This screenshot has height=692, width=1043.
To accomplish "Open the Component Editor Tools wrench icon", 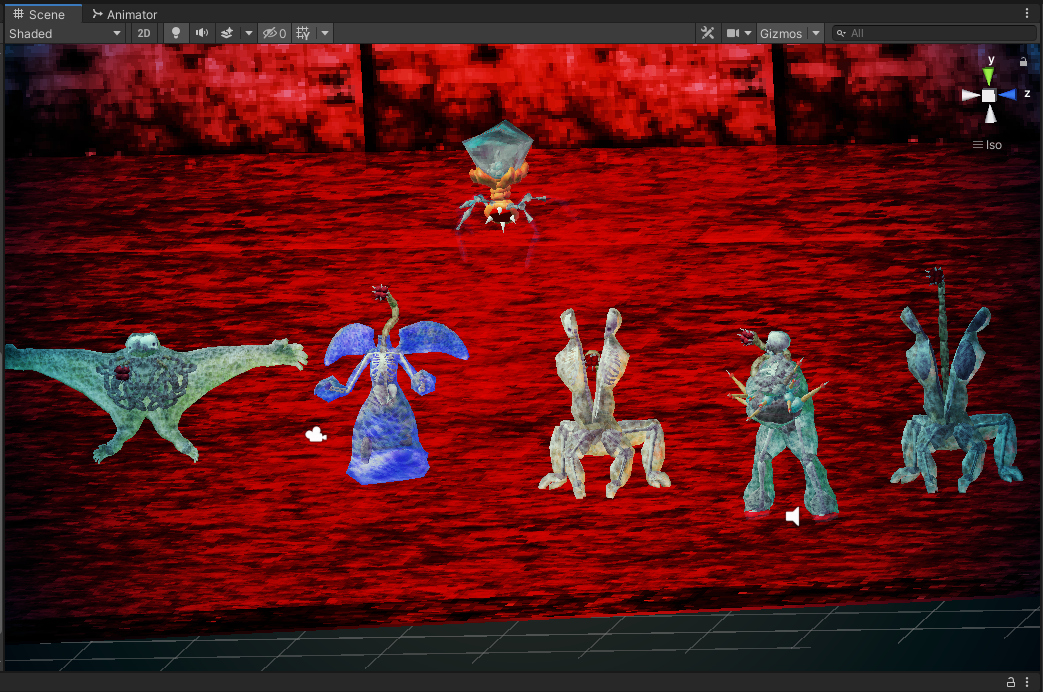I will click(x=708, y=33).
